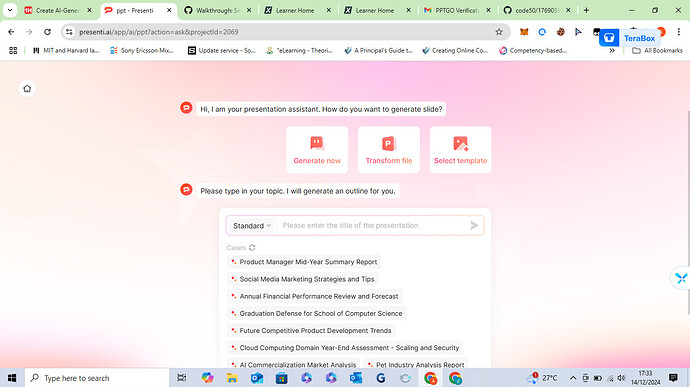Select Future Competitive Product Development Trends

[311, 331]
